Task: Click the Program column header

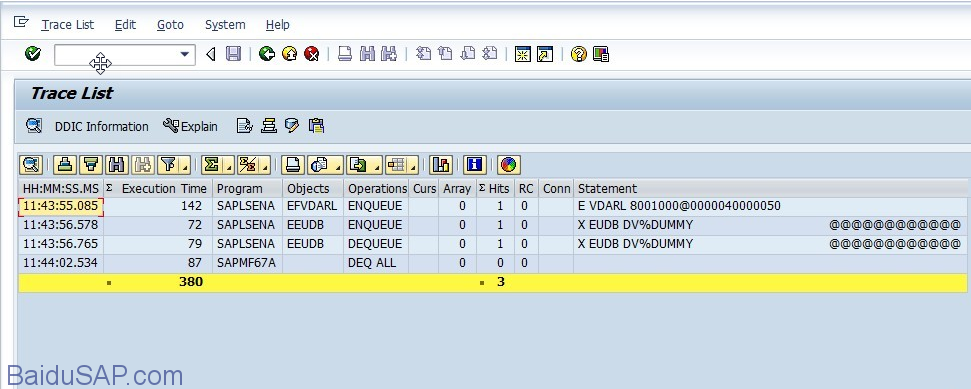Action: point(248,188)
